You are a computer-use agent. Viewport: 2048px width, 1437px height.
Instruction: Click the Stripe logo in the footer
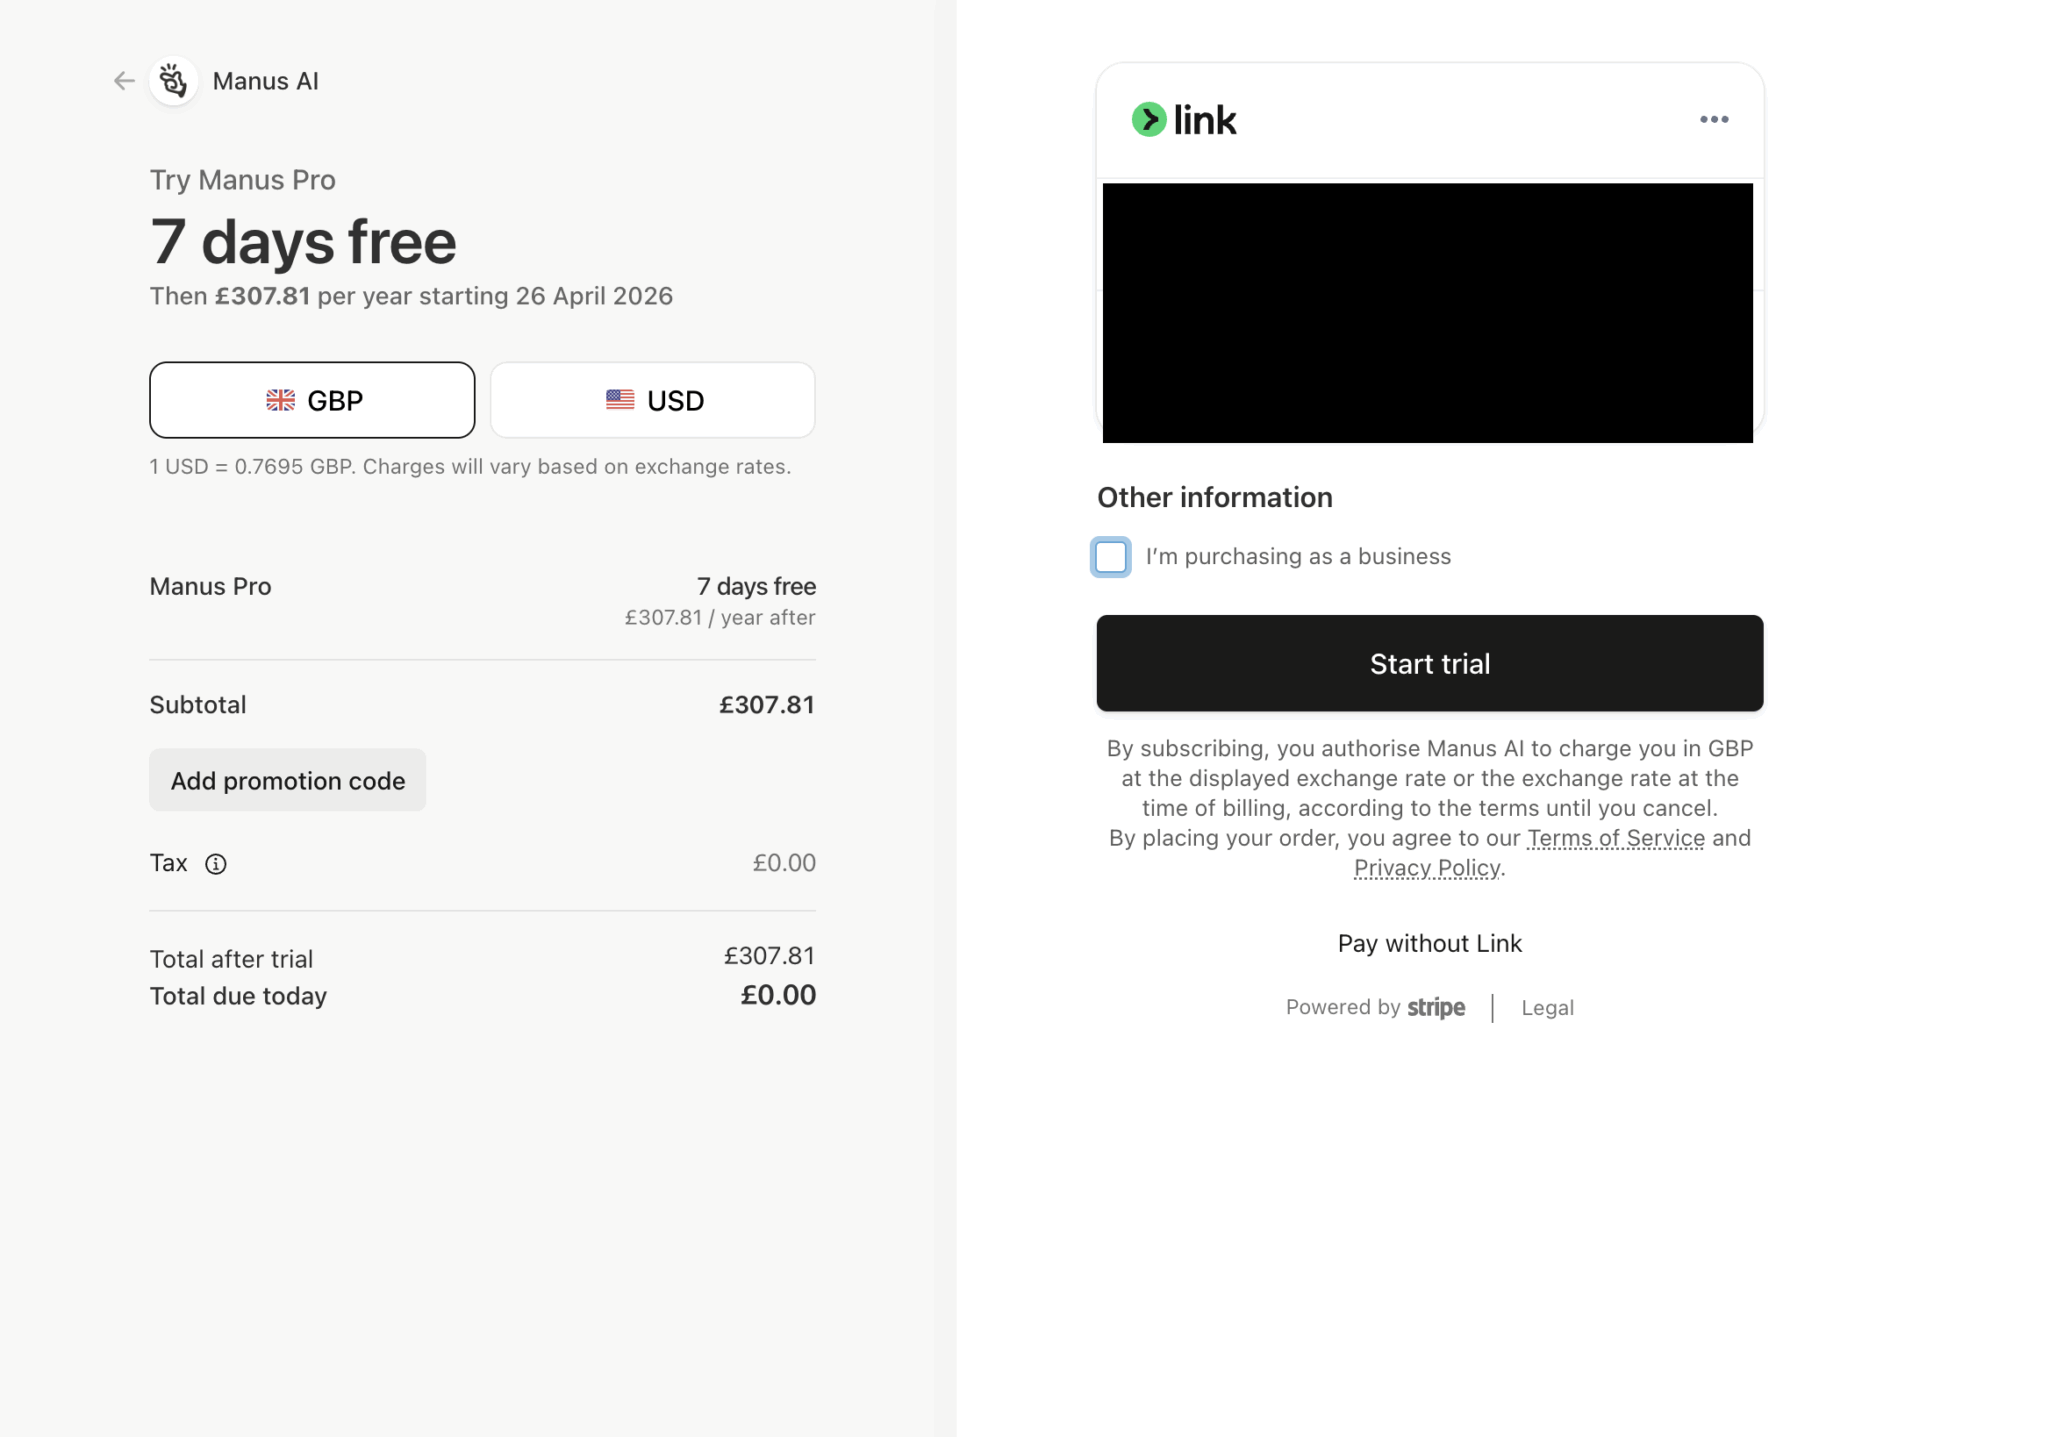[1436, 1008]
